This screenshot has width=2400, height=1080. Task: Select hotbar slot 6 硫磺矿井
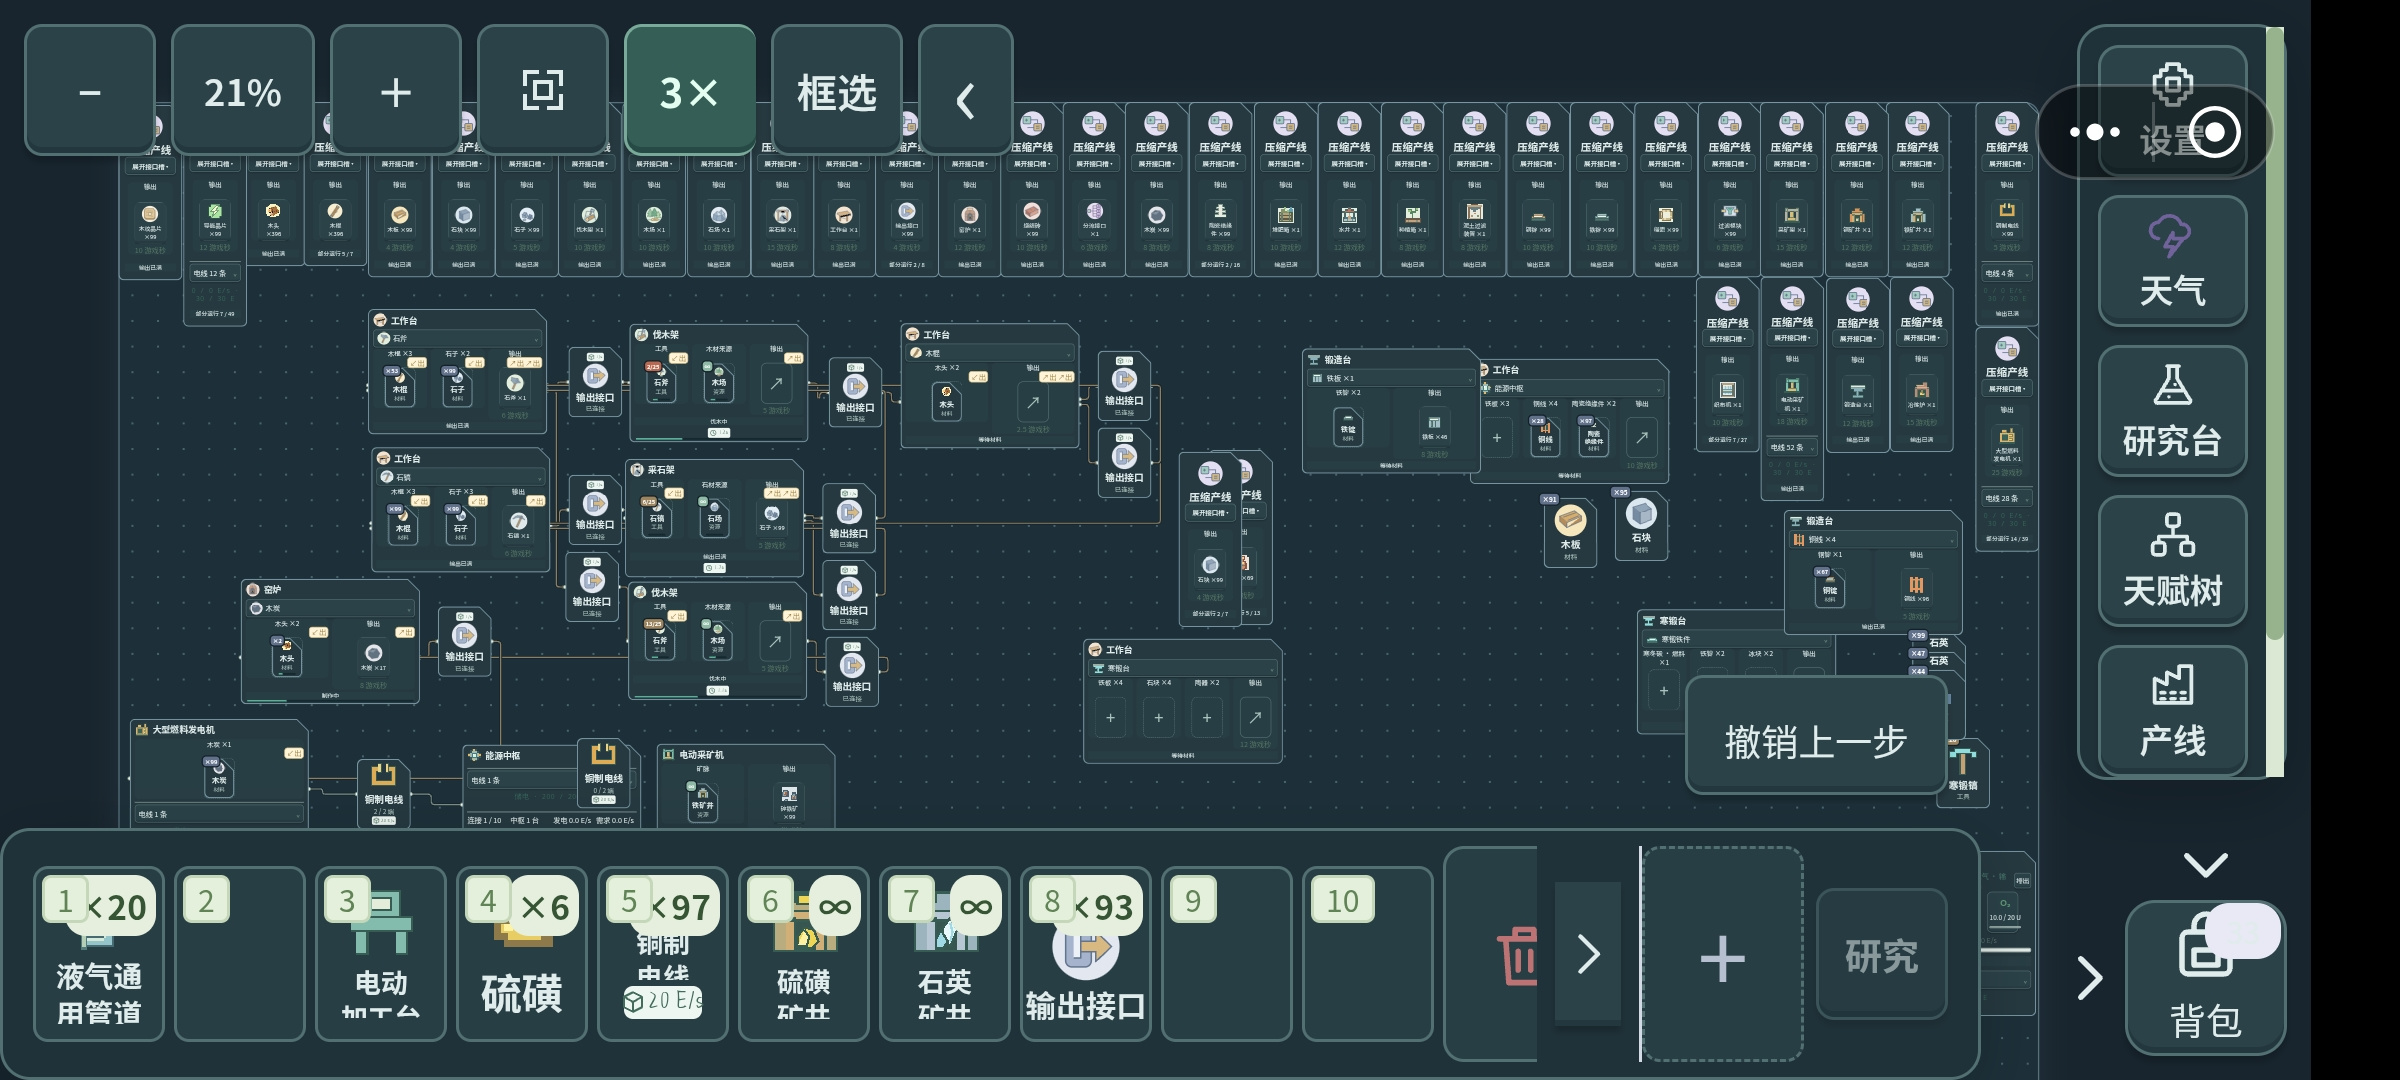pos(804,954)
